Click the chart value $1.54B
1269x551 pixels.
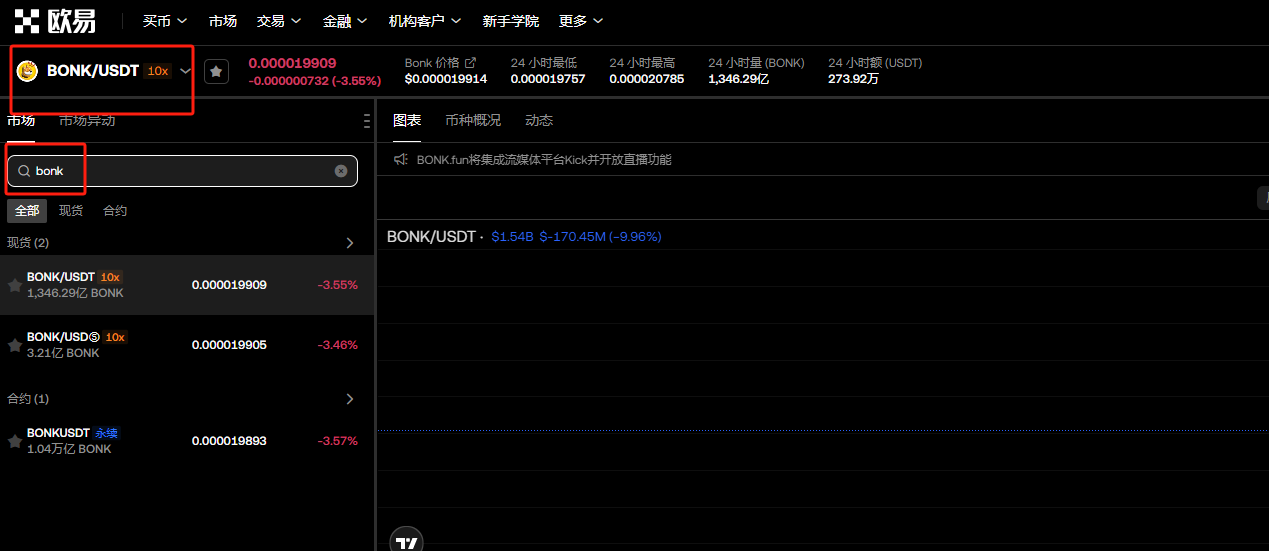click(x=512, y=237)
